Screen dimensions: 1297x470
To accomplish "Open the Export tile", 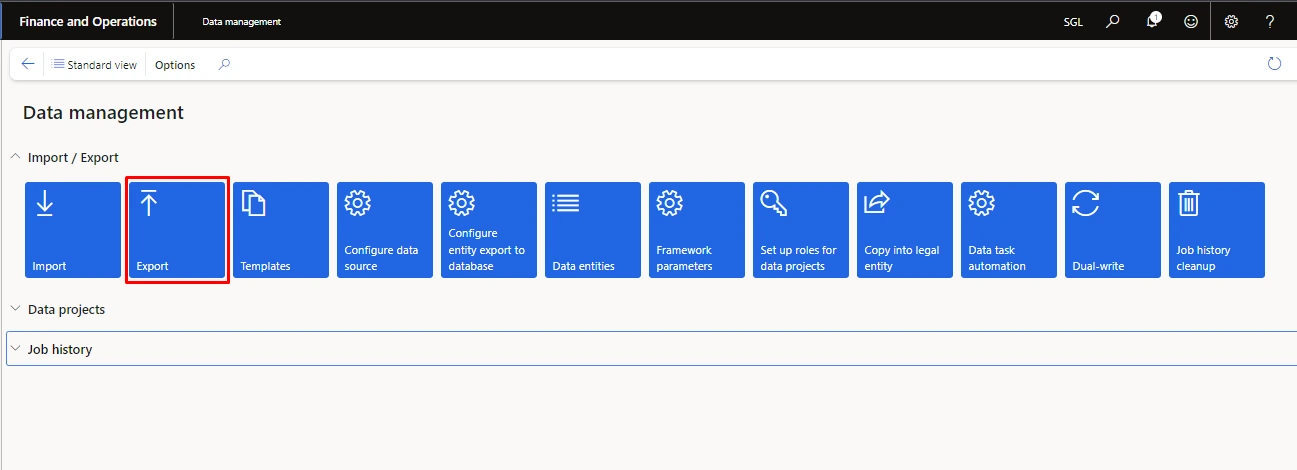I will pyautogui.click(x=177, y=230).
